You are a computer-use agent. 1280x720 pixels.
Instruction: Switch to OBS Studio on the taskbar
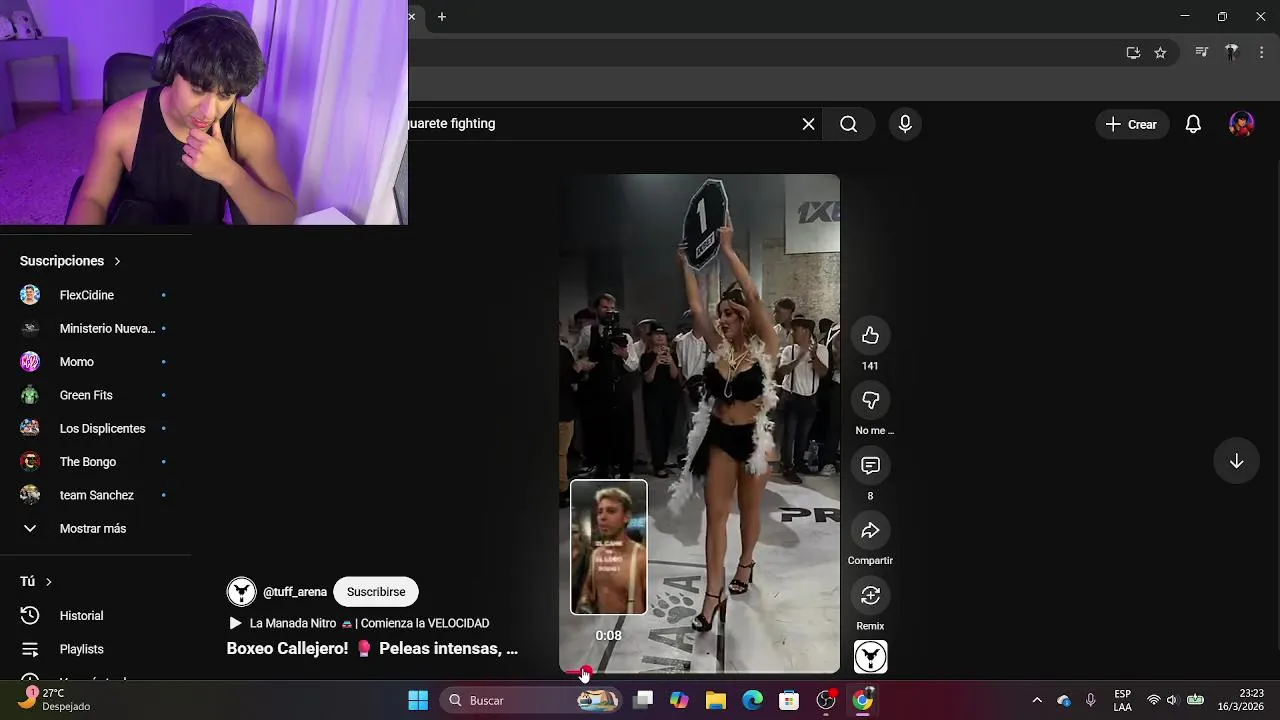click(826, 700)
